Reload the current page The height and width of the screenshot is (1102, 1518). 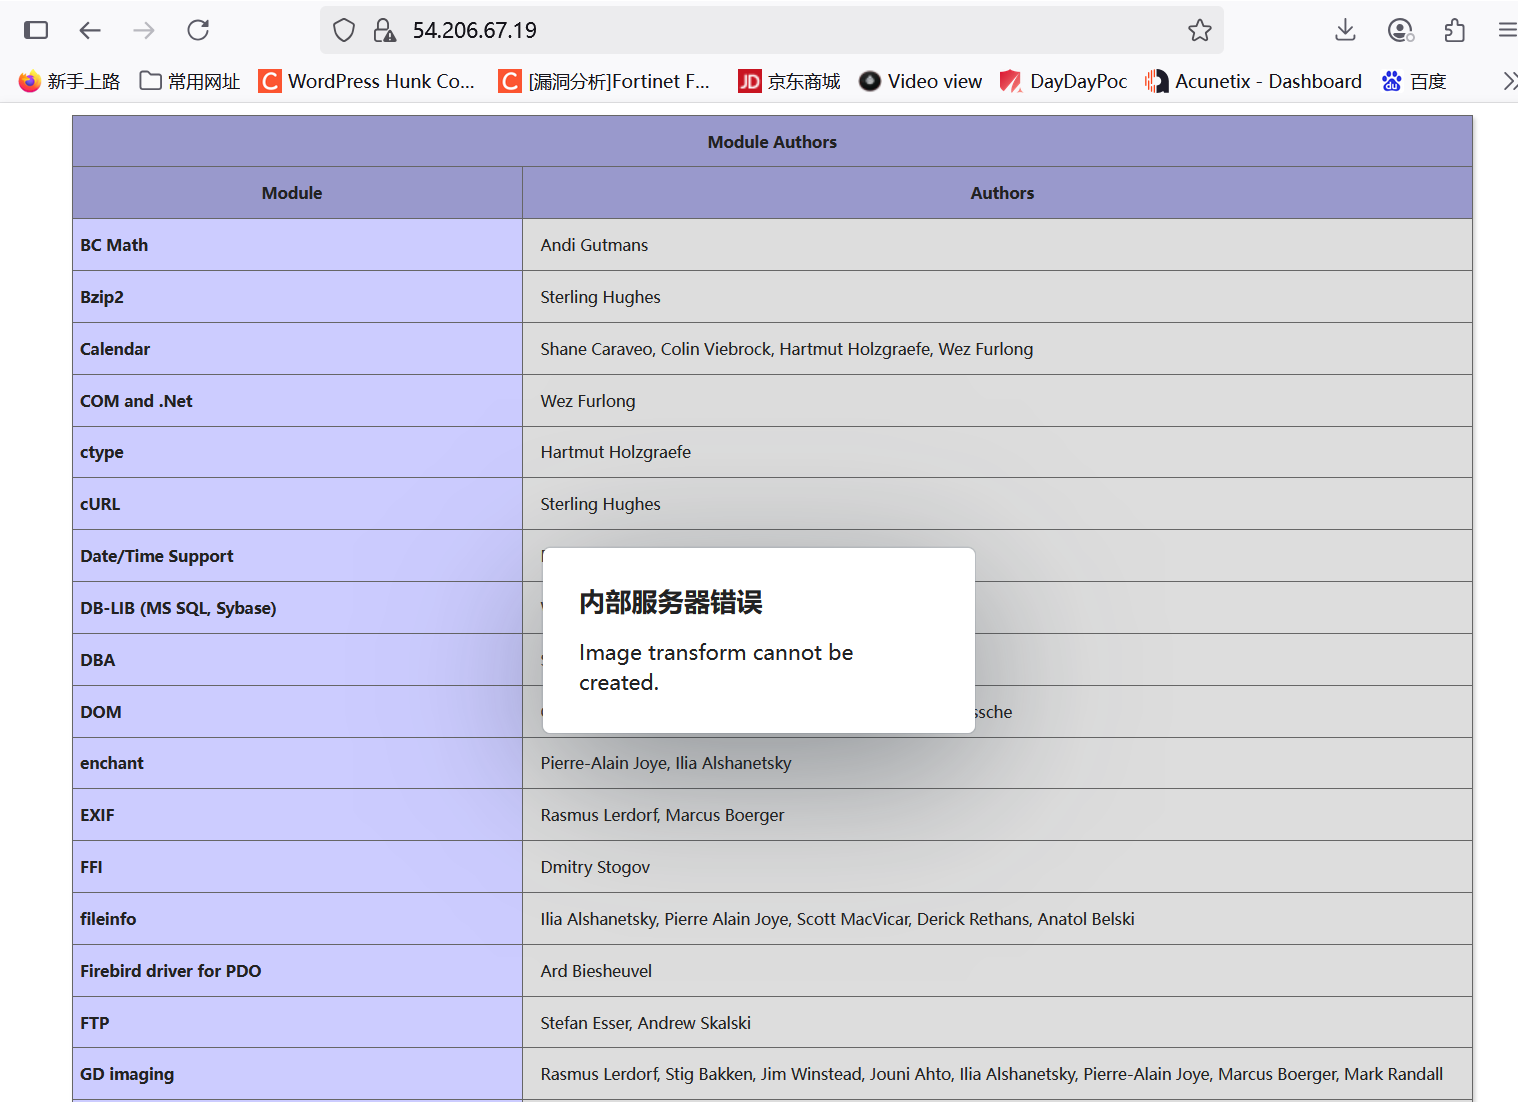[198, 30]
